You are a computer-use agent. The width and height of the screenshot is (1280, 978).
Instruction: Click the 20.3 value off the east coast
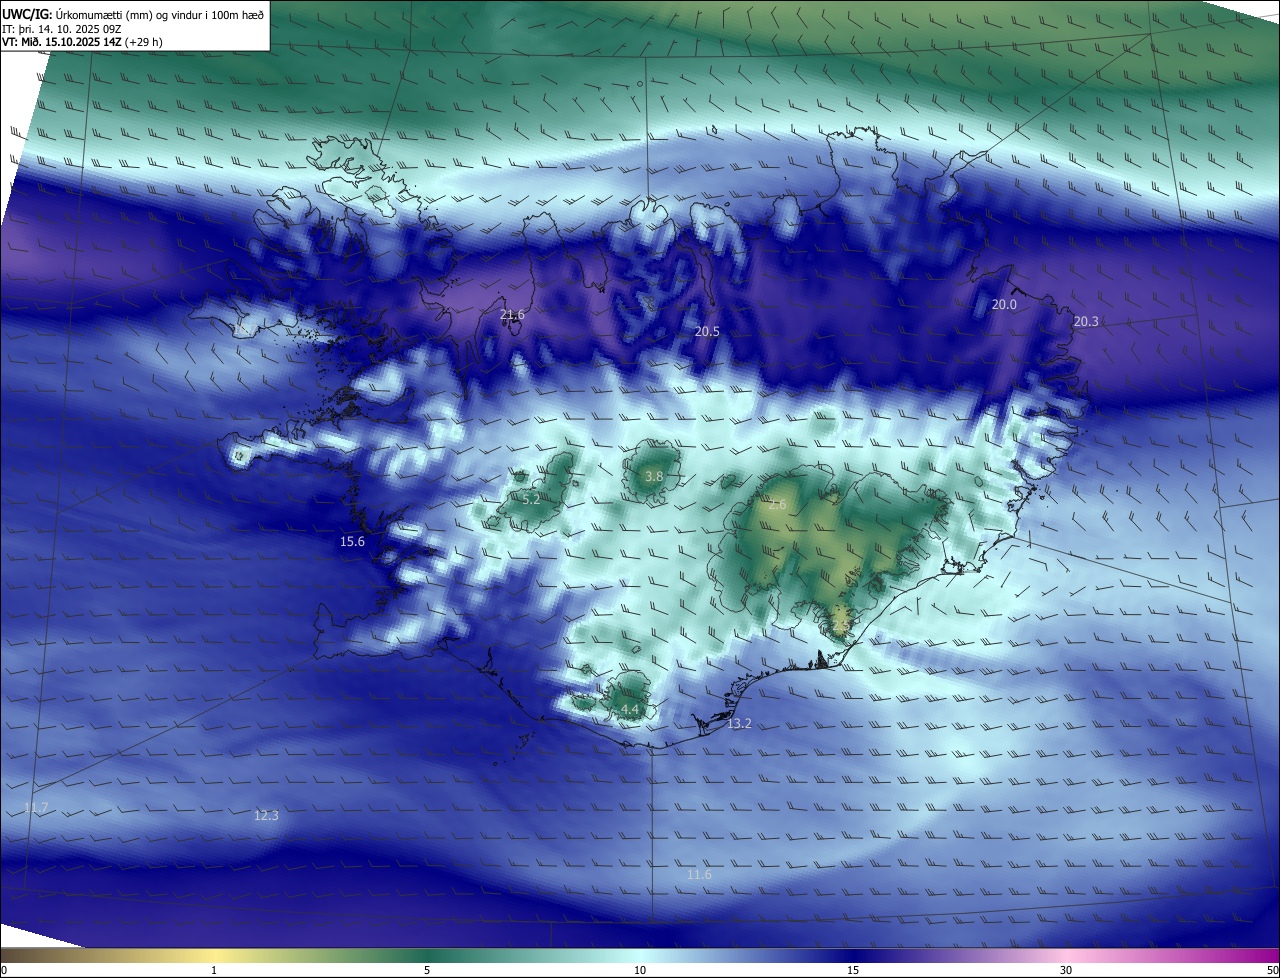1085,321
